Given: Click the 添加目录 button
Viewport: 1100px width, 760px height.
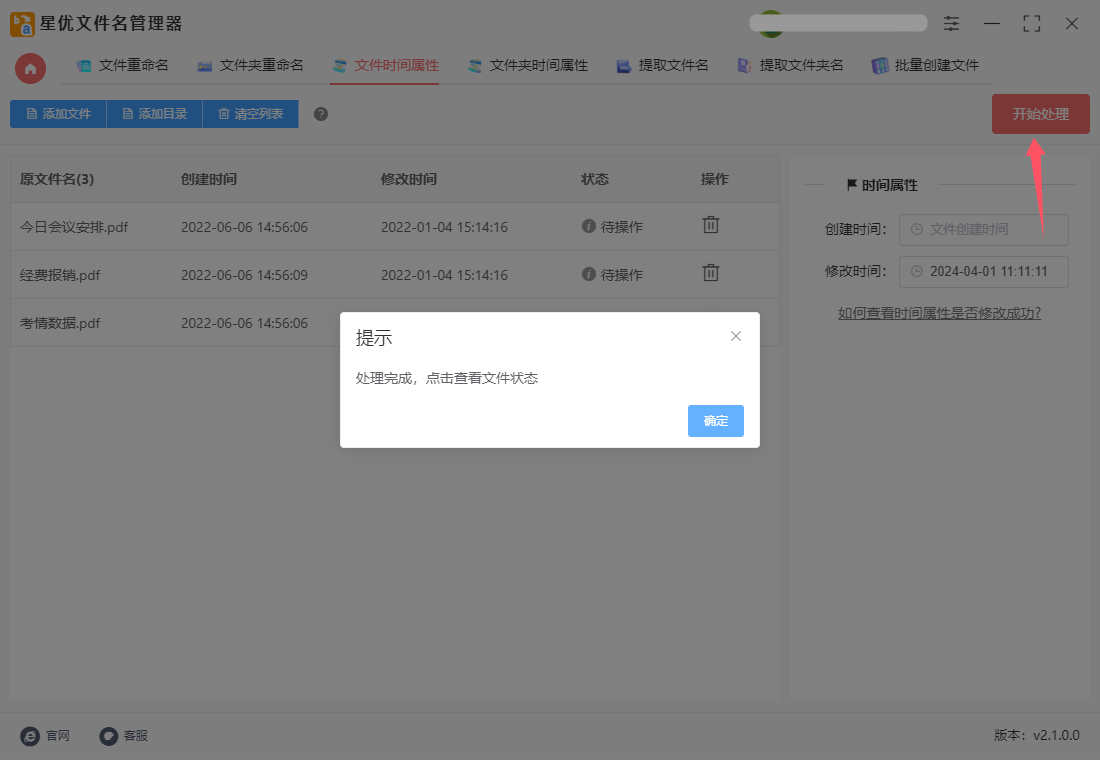Looking at the screenshot, I should pyautogui.click(x=154, y=114).
